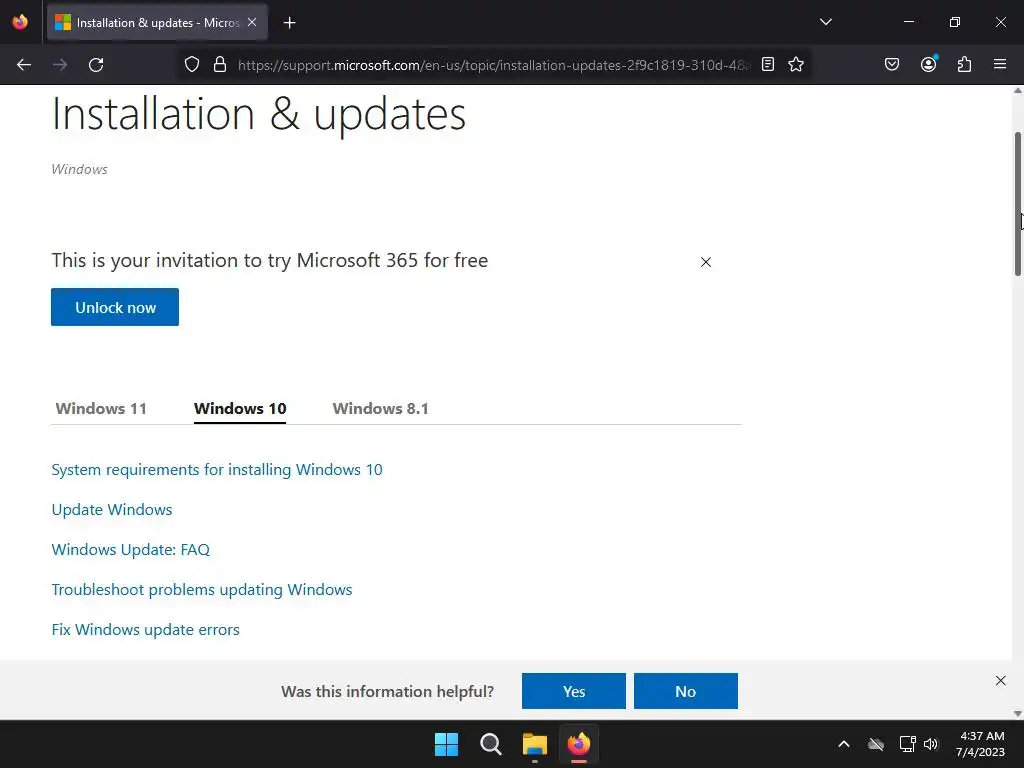This screenshot has width=1024, height=768.
Task: Click the Windows subtitle text
Action: [x=80, y=169]
